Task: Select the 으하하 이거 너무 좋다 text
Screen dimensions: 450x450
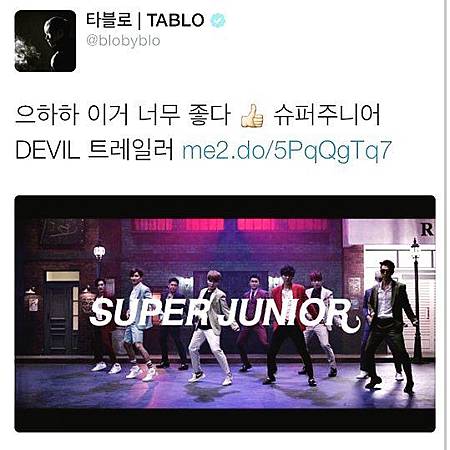Action: pyautogui.click(x=123, y=115)
